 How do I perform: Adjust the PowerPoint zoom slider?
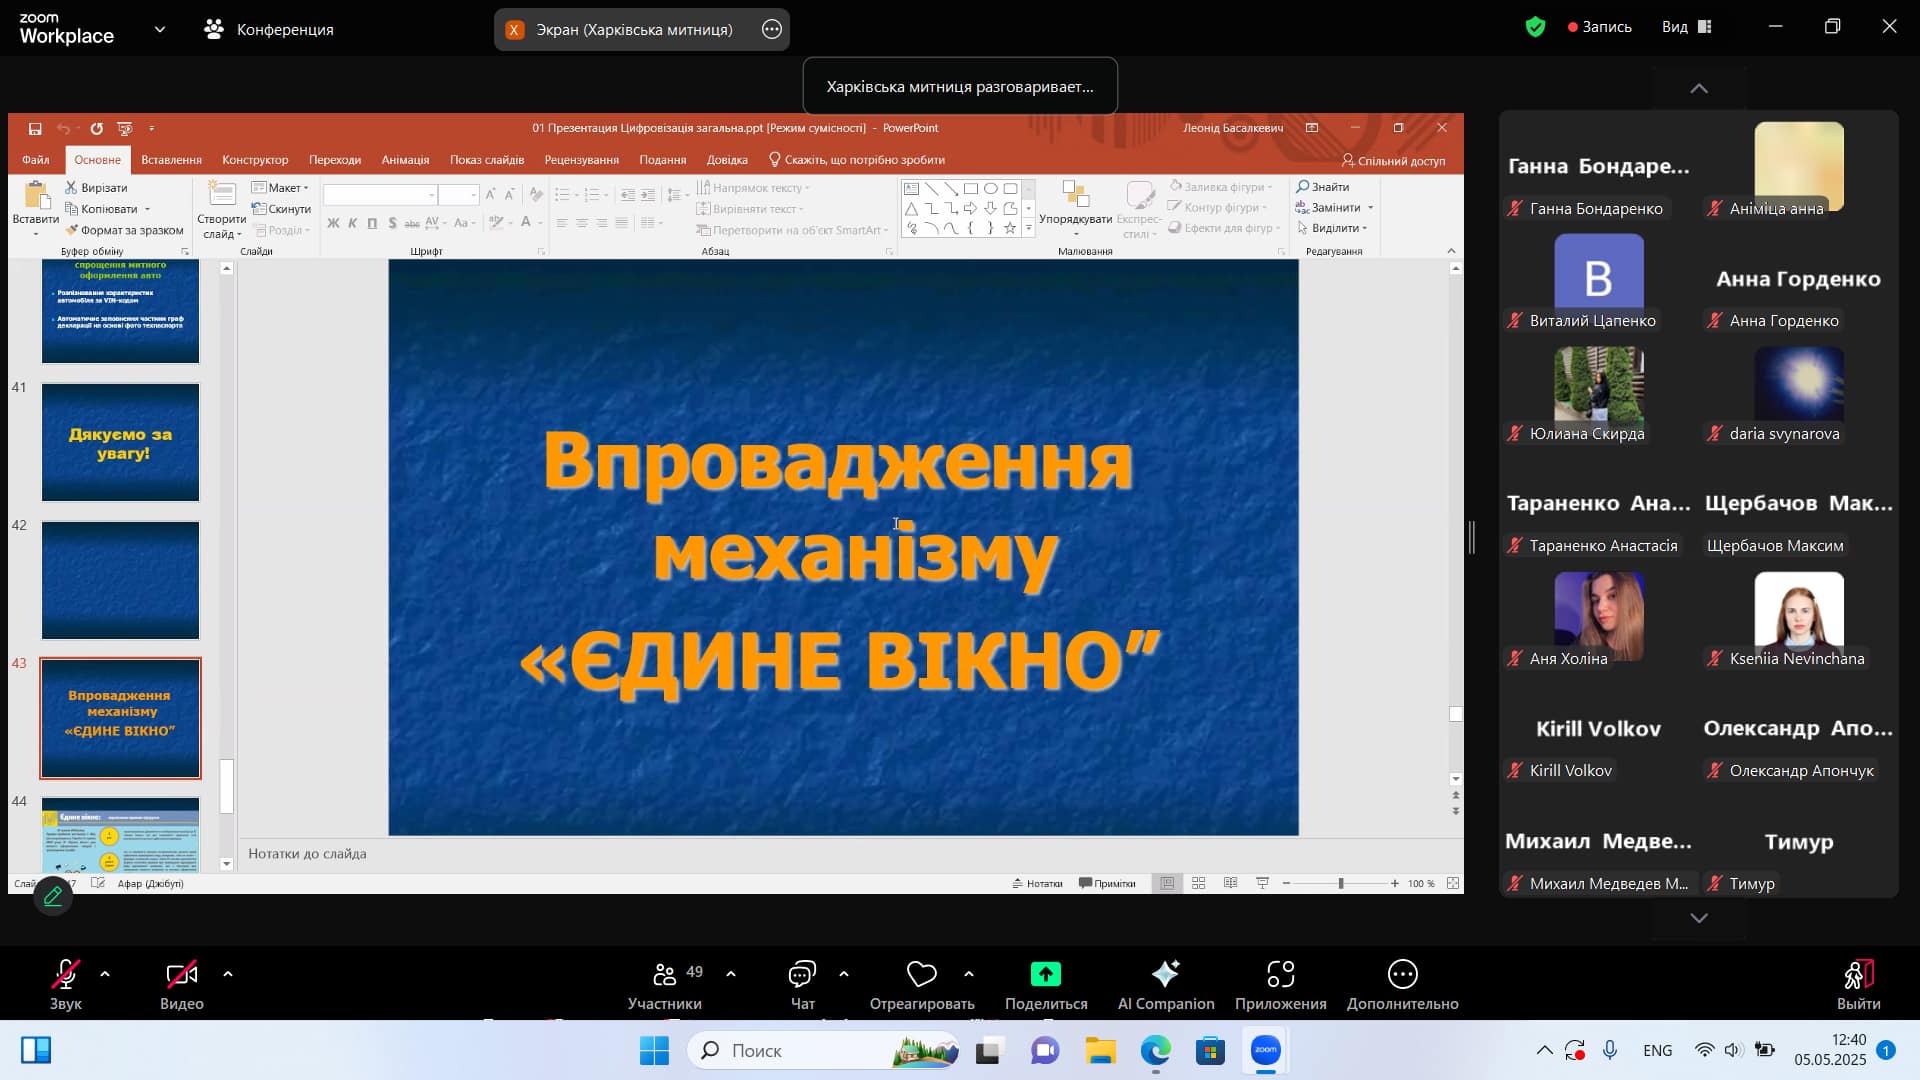1340,884
